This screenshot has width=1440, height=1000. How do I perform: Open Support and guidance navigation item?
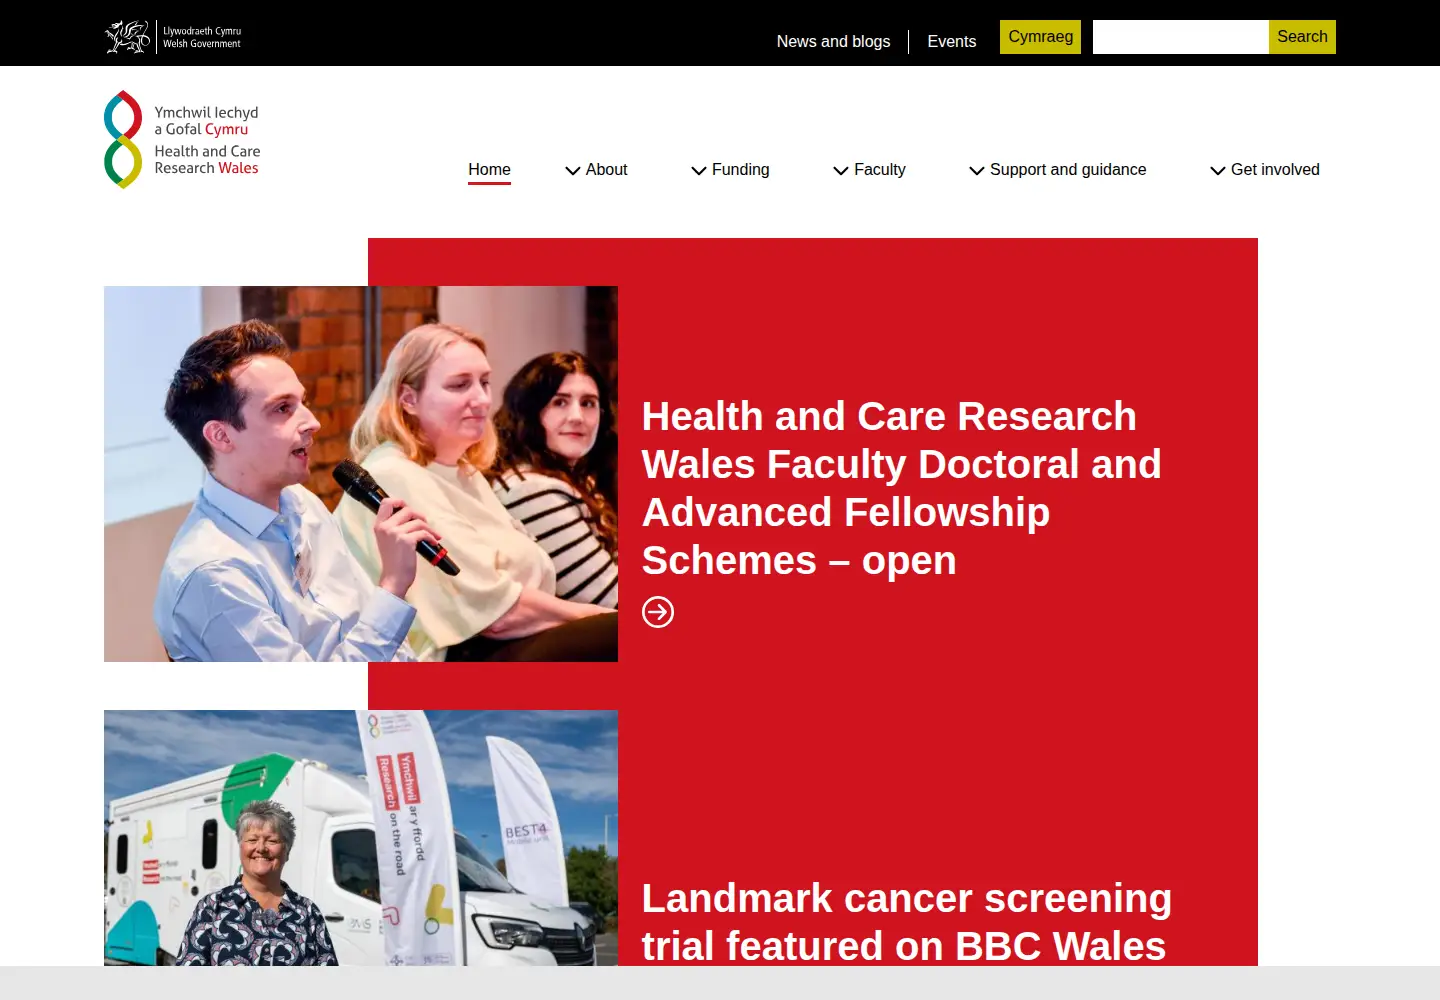tap(1068, 170)
